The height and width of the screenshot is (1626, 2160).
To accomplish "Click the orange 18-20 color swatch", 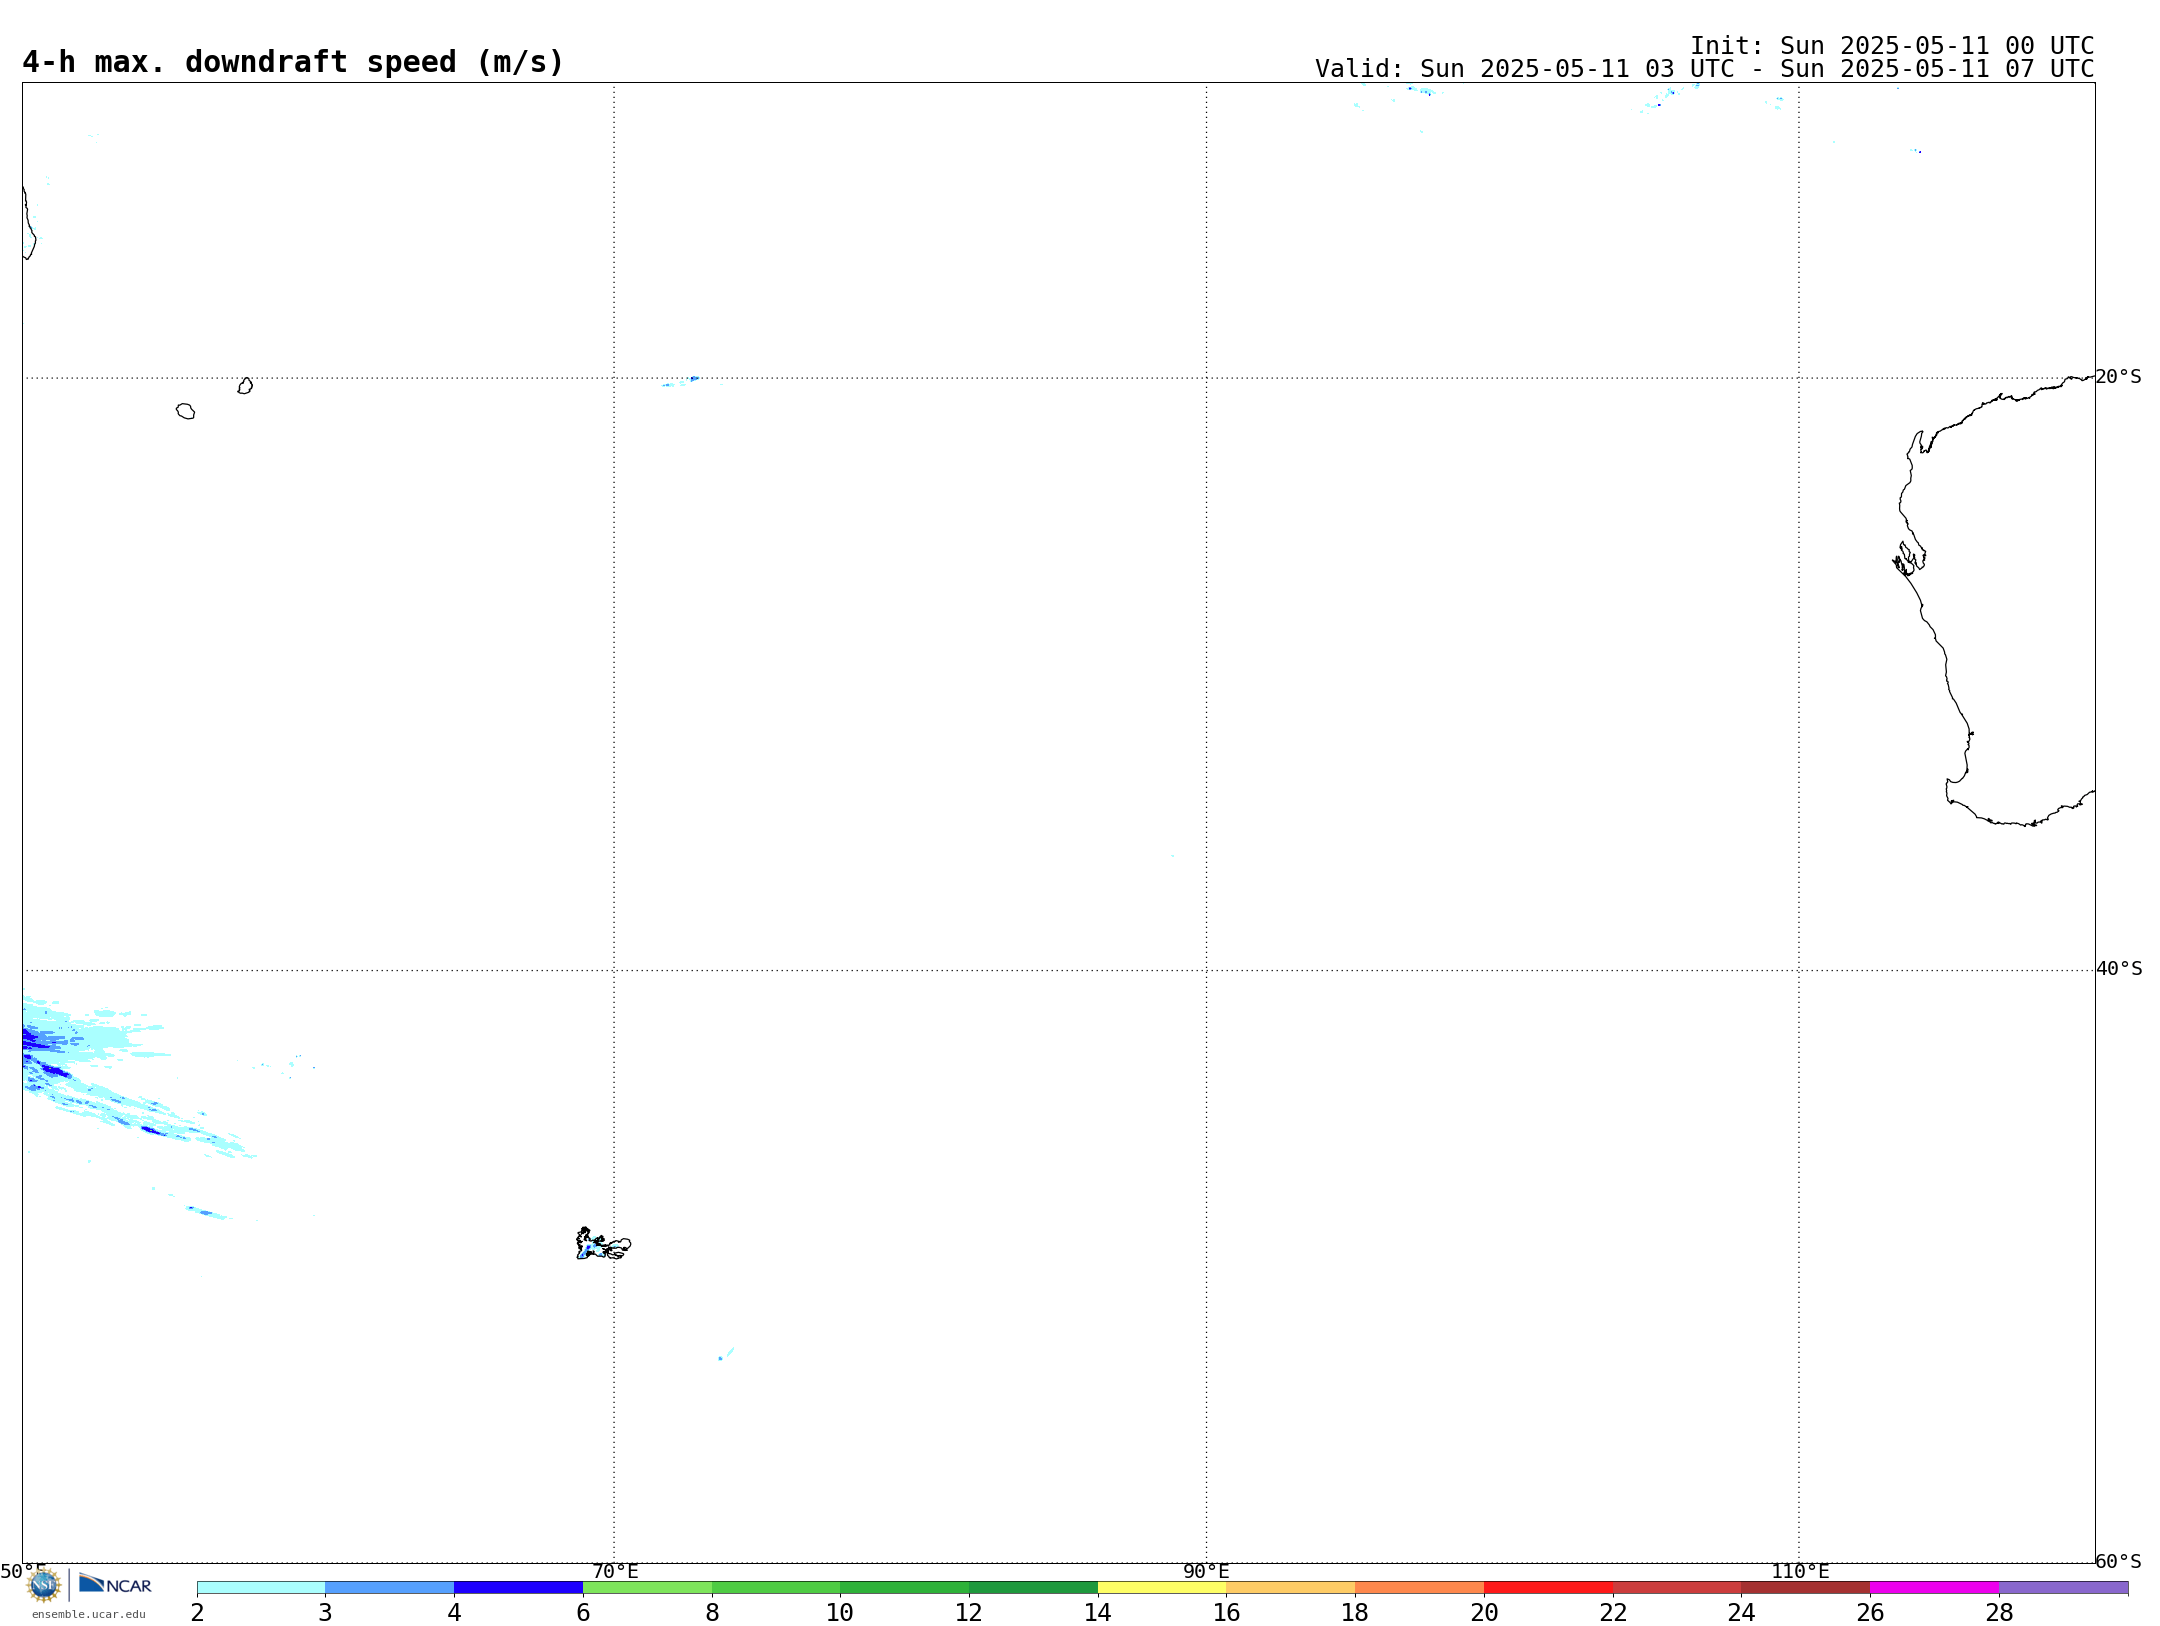I will (x=1419, y=1588).
